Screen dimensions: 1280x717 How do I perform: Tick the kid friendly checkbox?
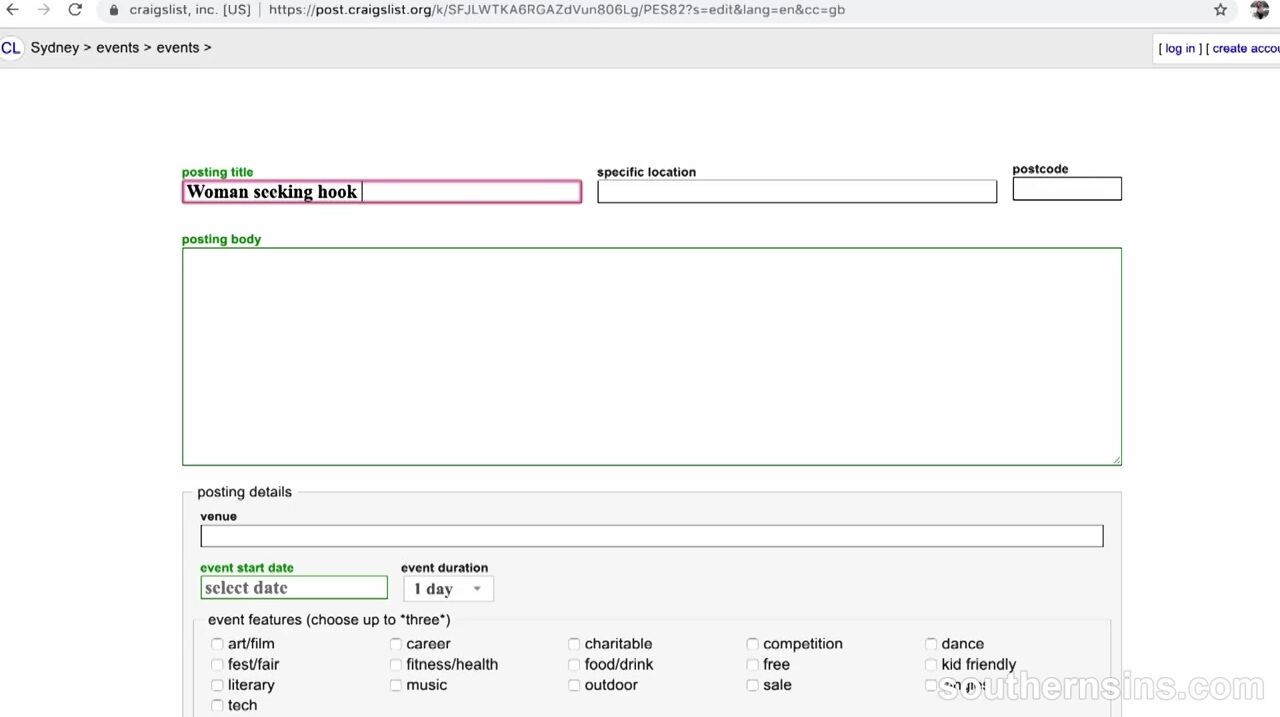(x=931, y=665)
